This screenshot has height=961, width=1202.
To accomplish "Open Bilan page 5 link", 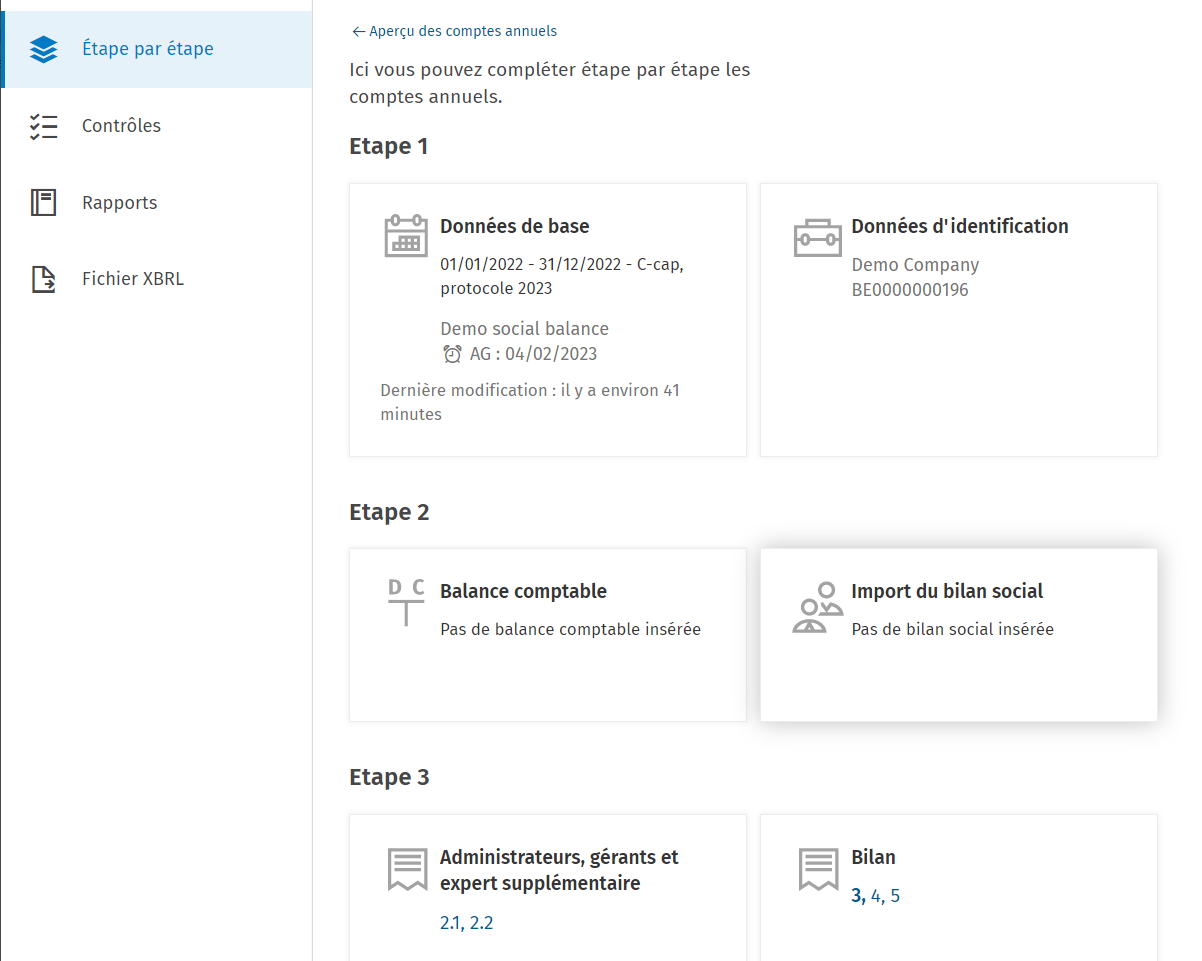I will point(895,896).
